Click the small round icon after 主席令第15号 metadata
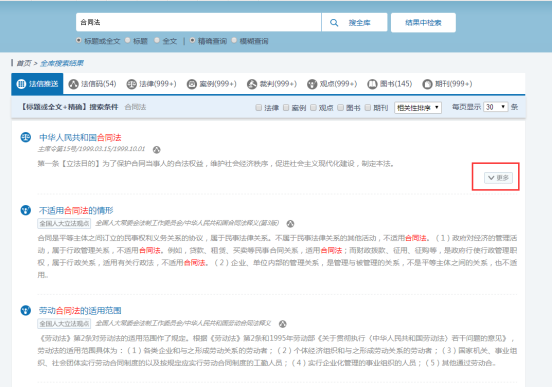Image resolution: width=552 pixels, height=388 pixels. click(x=157, y=150)
